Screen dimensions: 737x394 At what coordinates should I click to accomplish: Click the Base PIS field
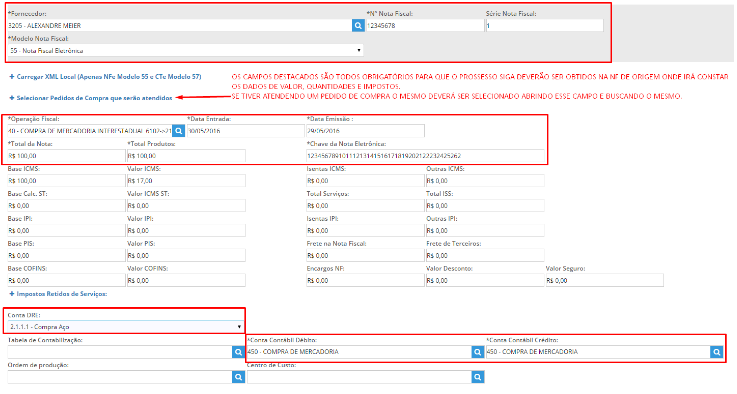[x=66, y=255]
